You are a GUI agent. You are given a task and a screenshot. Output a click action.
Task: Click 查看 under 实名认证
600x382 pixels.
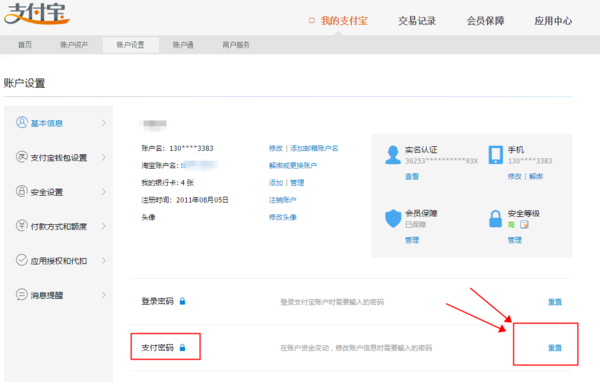tap(412, 176)
